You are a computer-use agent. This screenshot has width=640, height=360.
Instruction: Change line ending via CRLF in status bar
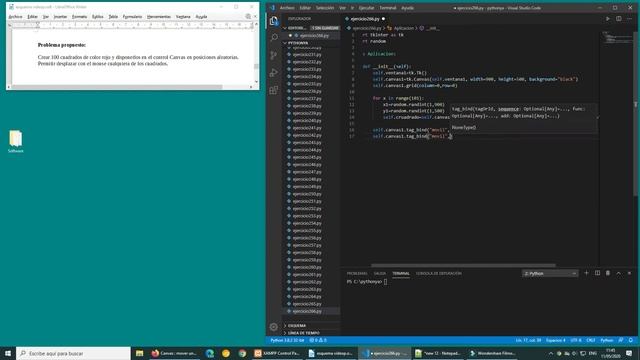click(x=591, y=340)
